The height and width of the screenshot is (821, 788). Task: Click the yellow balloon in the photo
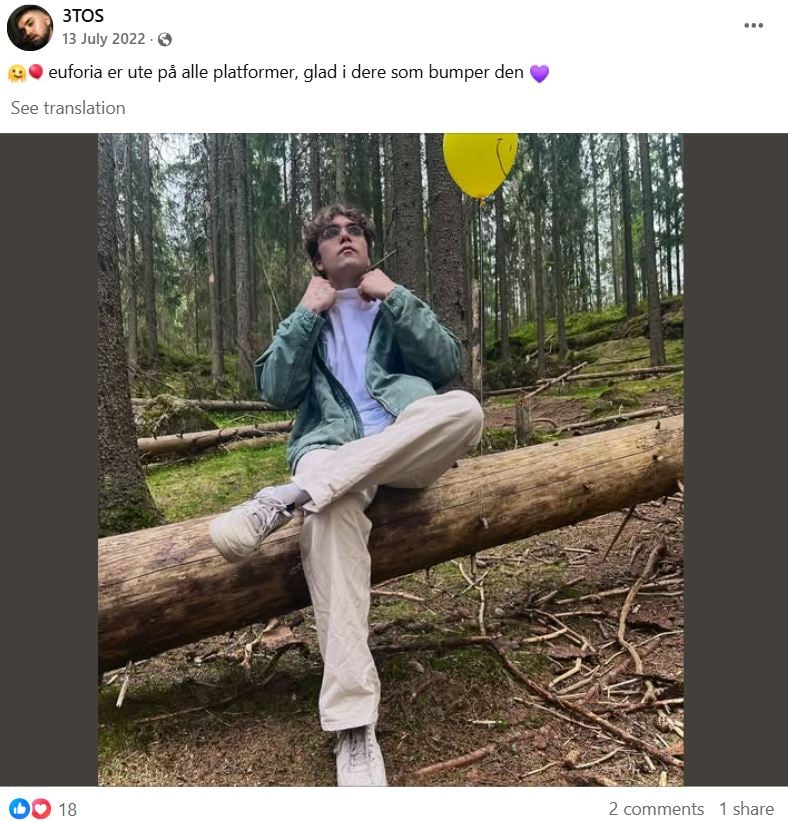pos(480,162)
